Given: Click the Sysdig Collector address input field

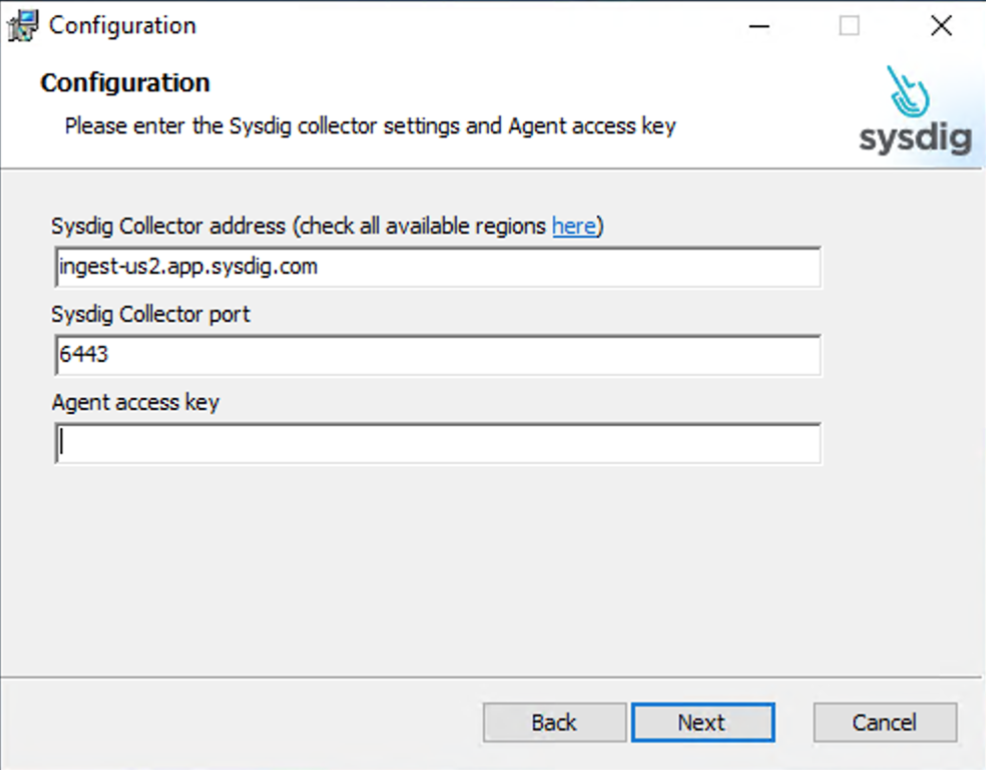Looking at the screenshot, I should [x=437, y=267].
